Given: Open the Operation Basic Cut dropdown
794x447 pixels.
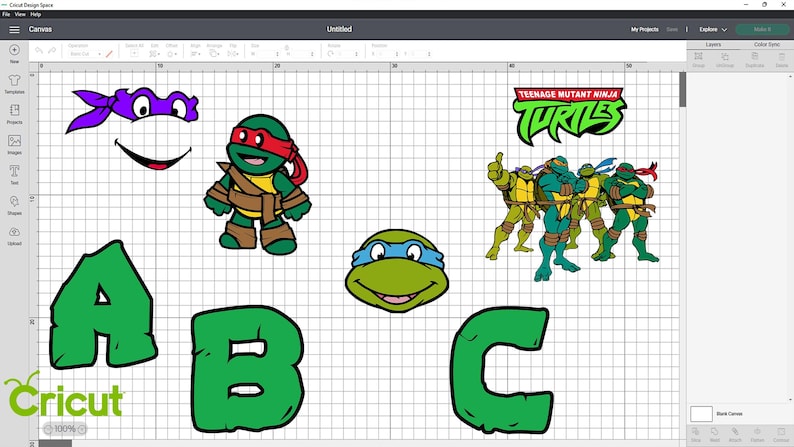Looking at the screenshot, I should click(x=85, y=54).
